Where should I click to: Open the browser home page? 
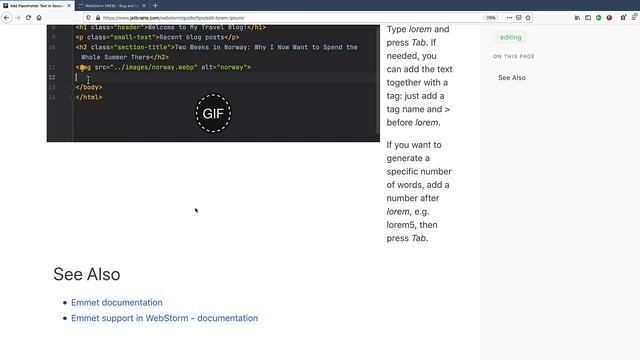coord(39,18)
